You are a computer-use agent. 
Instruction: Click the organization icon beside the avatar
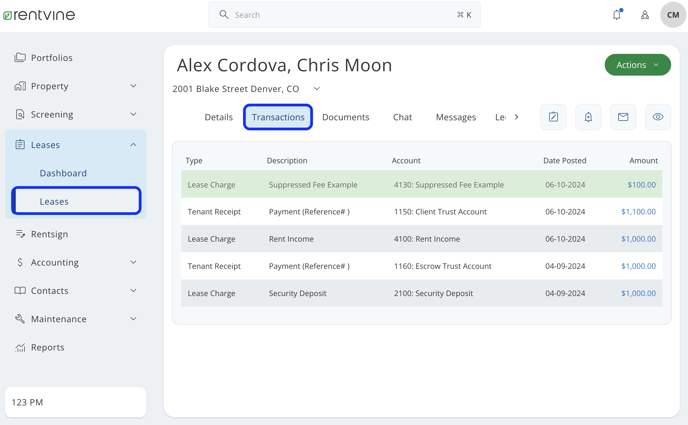645,15
